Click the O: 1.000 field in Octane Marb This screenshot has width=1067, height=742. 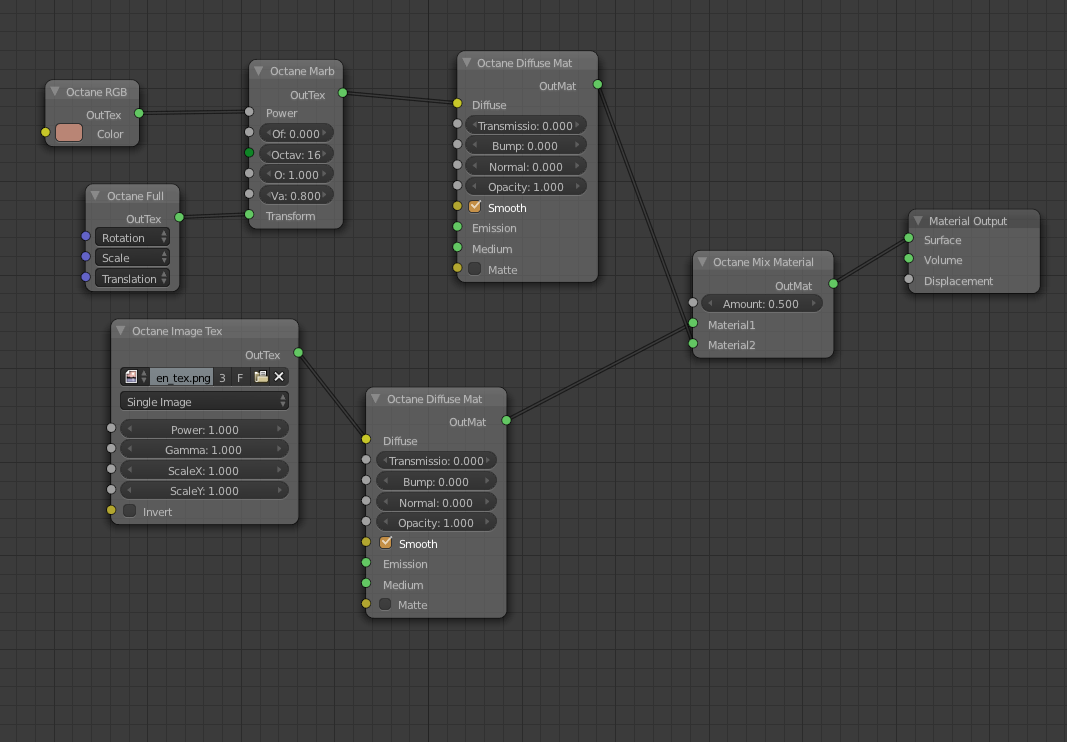click(x=296, y=174)
